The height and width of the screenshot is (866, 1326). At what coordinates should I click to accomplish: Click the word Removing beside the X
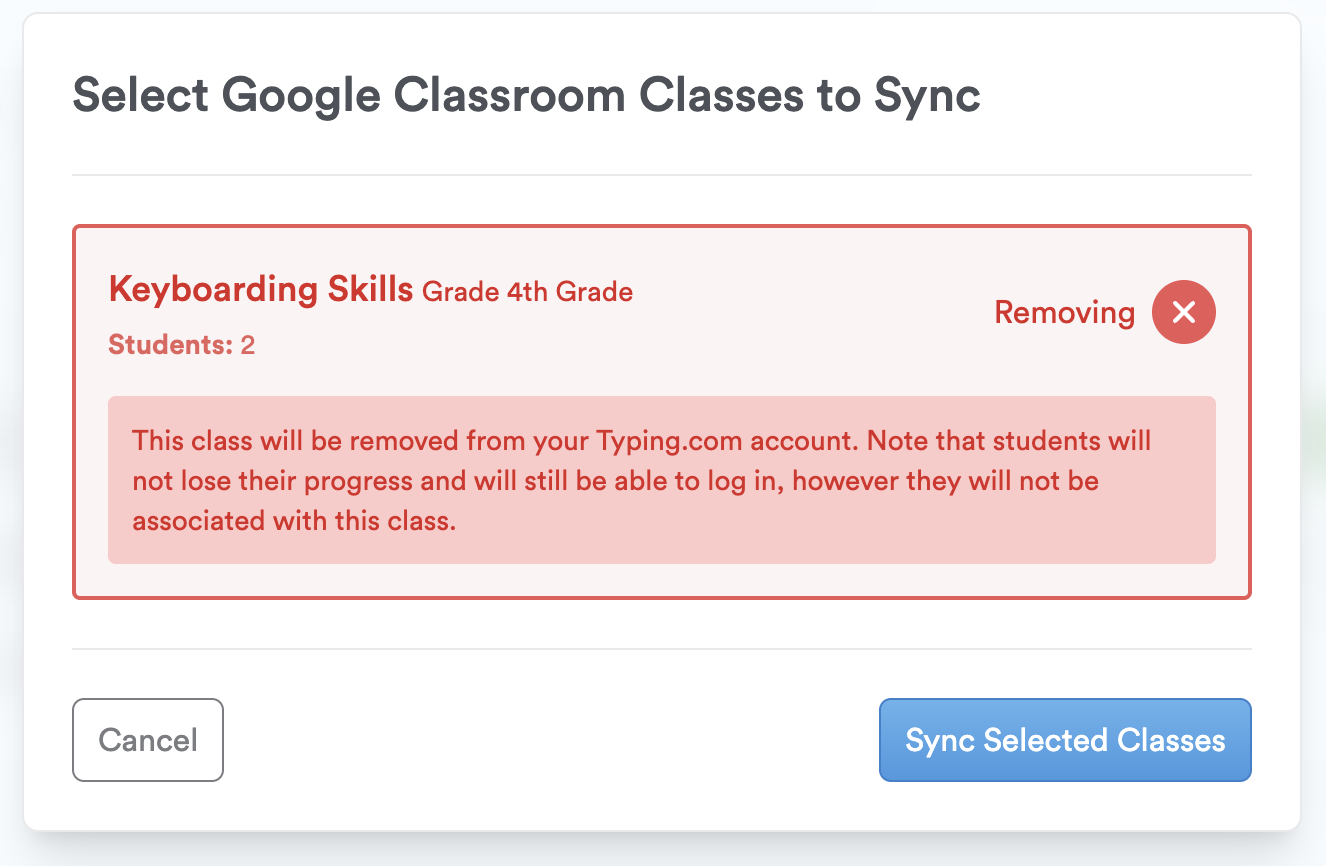pyautogui.click(x=1064, y=313)
